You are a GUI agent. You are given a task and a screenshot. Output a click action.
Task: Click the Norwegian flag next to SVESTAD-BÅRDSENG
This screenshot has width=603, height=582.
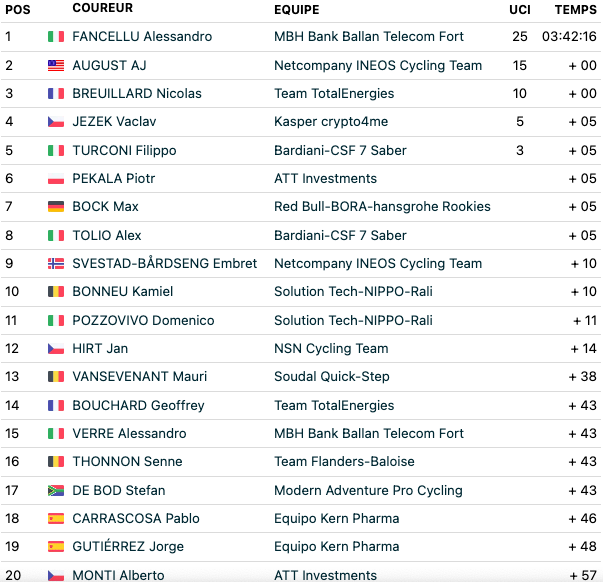pyautogui.click(x=56, y=263)
